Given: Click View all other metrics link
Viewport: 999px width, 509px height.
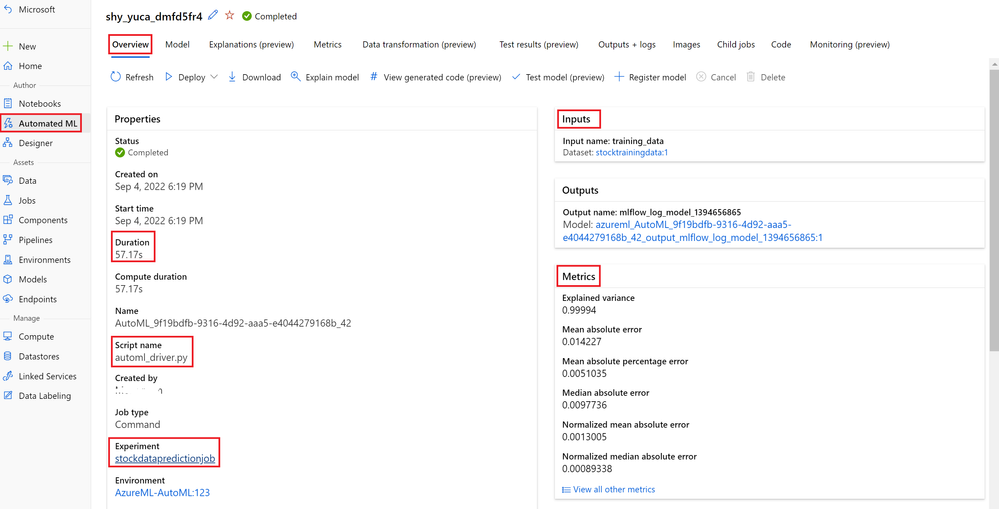Looking at the screenshot, I should coord(608,489).
